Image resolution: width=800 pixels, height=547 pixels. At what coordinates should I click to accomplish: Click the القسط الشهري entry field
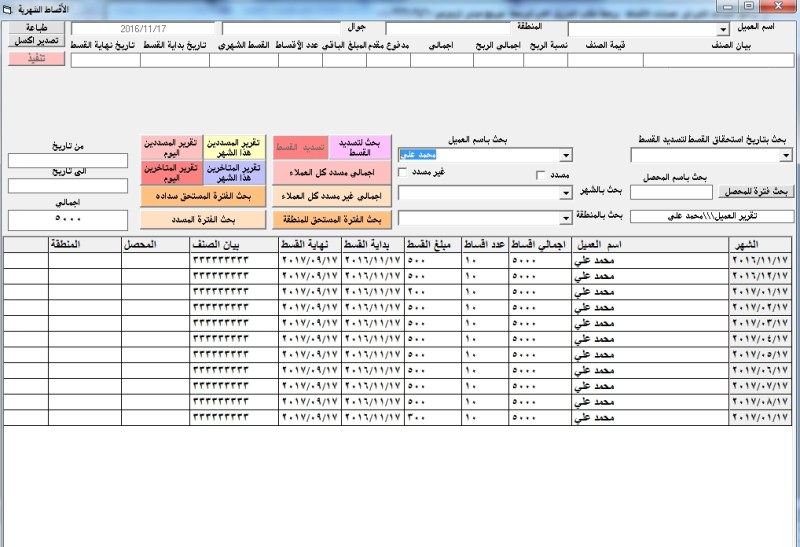pos(244,60)
